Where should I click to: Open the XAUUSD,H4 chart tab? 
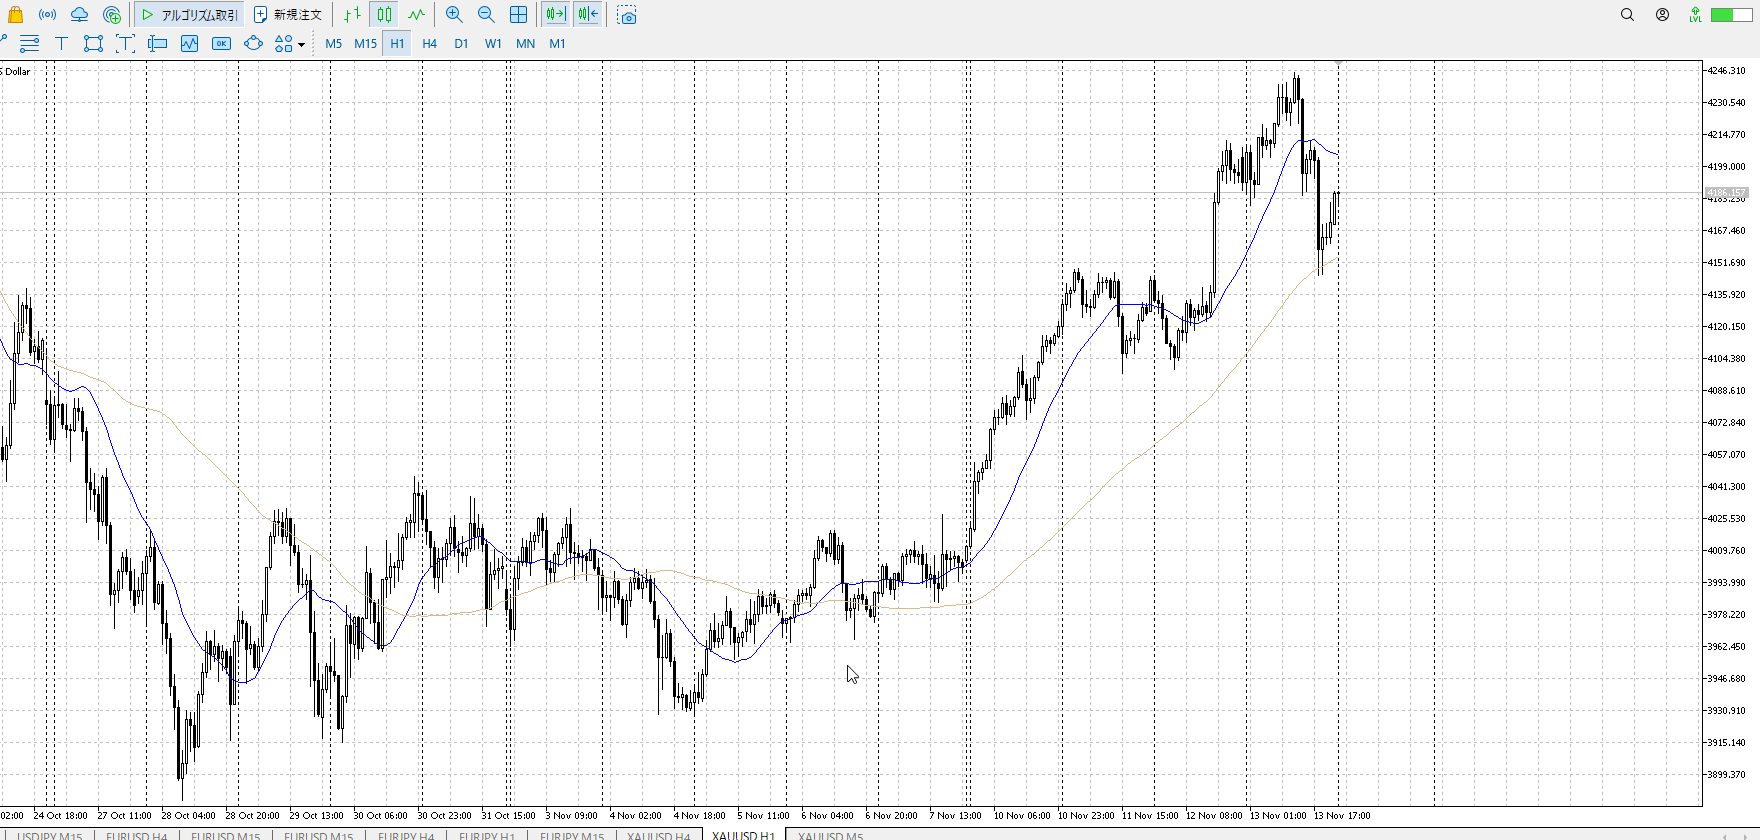click(x=658, y=835)
